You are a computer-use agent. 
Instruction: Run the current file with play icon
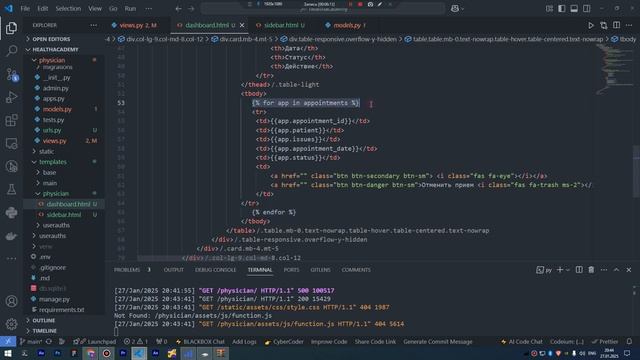591,25
